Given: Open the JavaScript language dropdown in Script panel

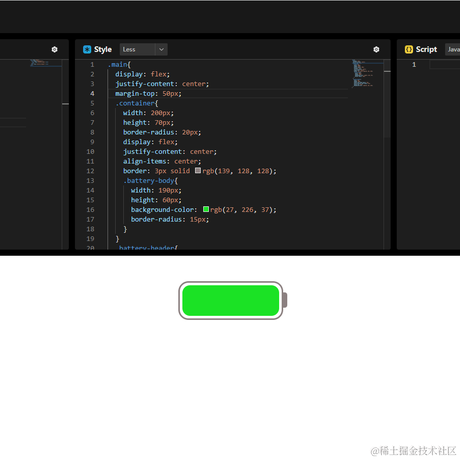Looking at the screenshot, I should point(453,49).
